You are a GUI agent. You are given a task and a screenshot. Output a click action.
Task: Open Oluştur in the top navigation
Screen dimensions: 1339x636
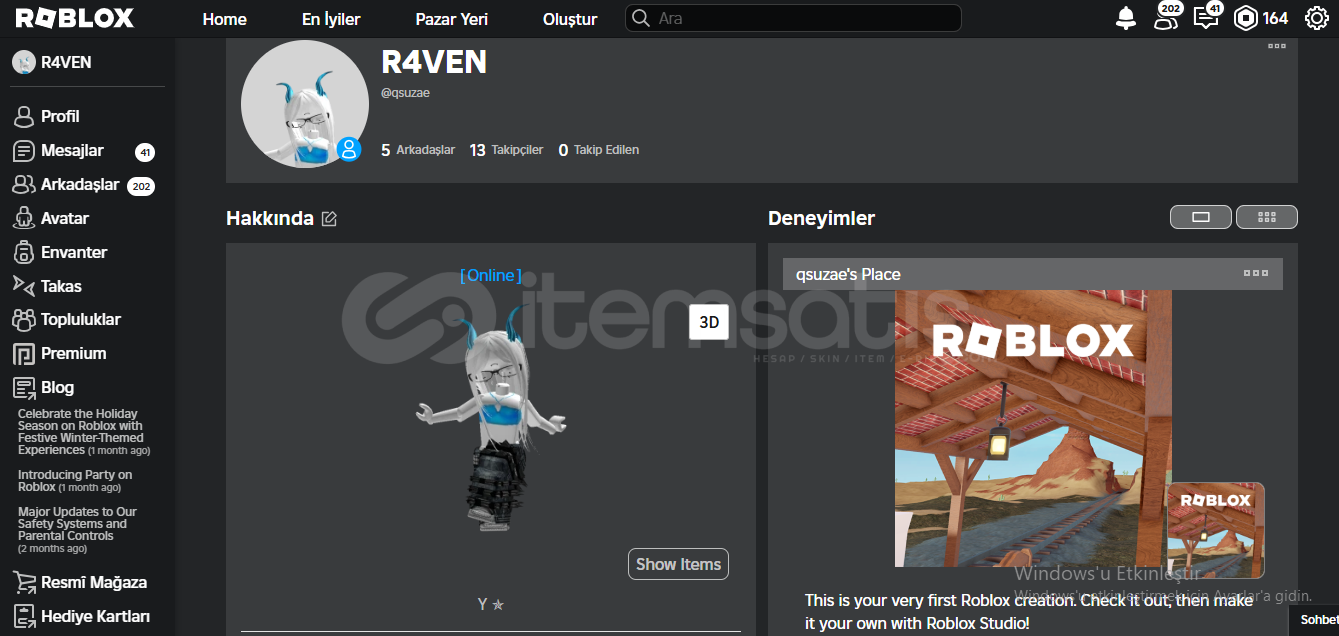tap(570, 19)
